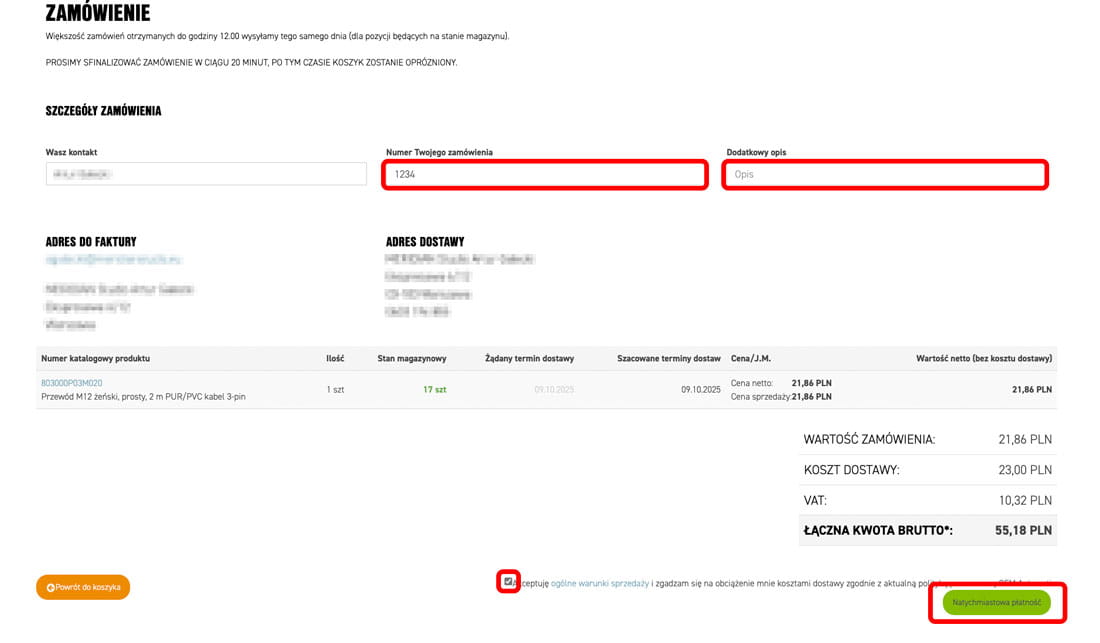Click into the Dodatkowy opis field
1100x643 pixels.
885,175
